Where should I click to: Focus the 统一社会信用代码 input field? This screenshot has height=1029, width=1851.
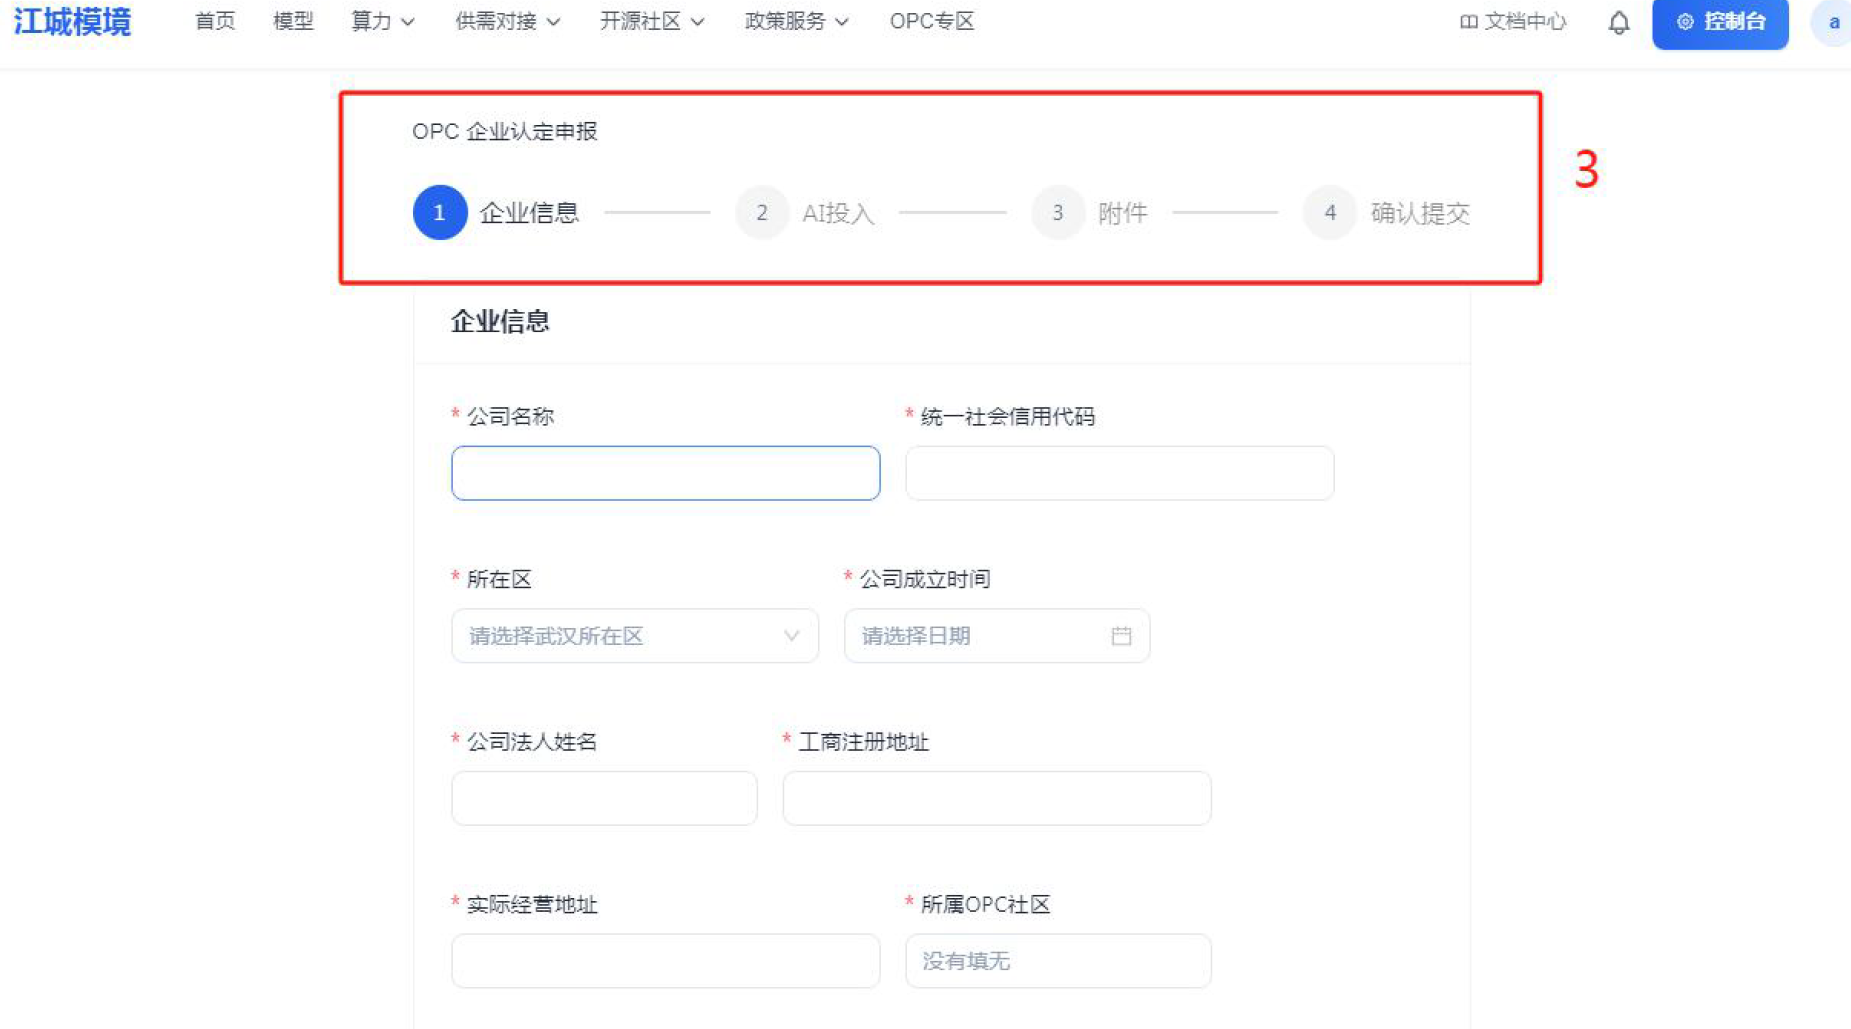[1120, 473]
